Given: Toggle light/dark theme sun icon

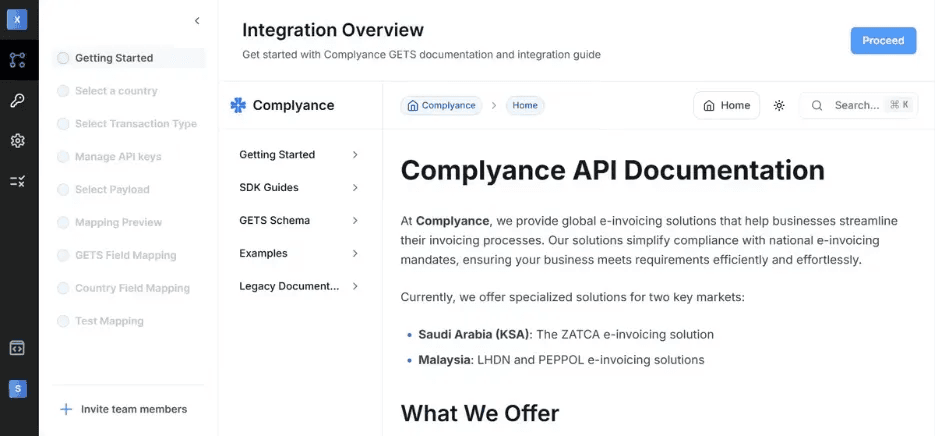Looking at the screenshot, I should tap(779, 105).
